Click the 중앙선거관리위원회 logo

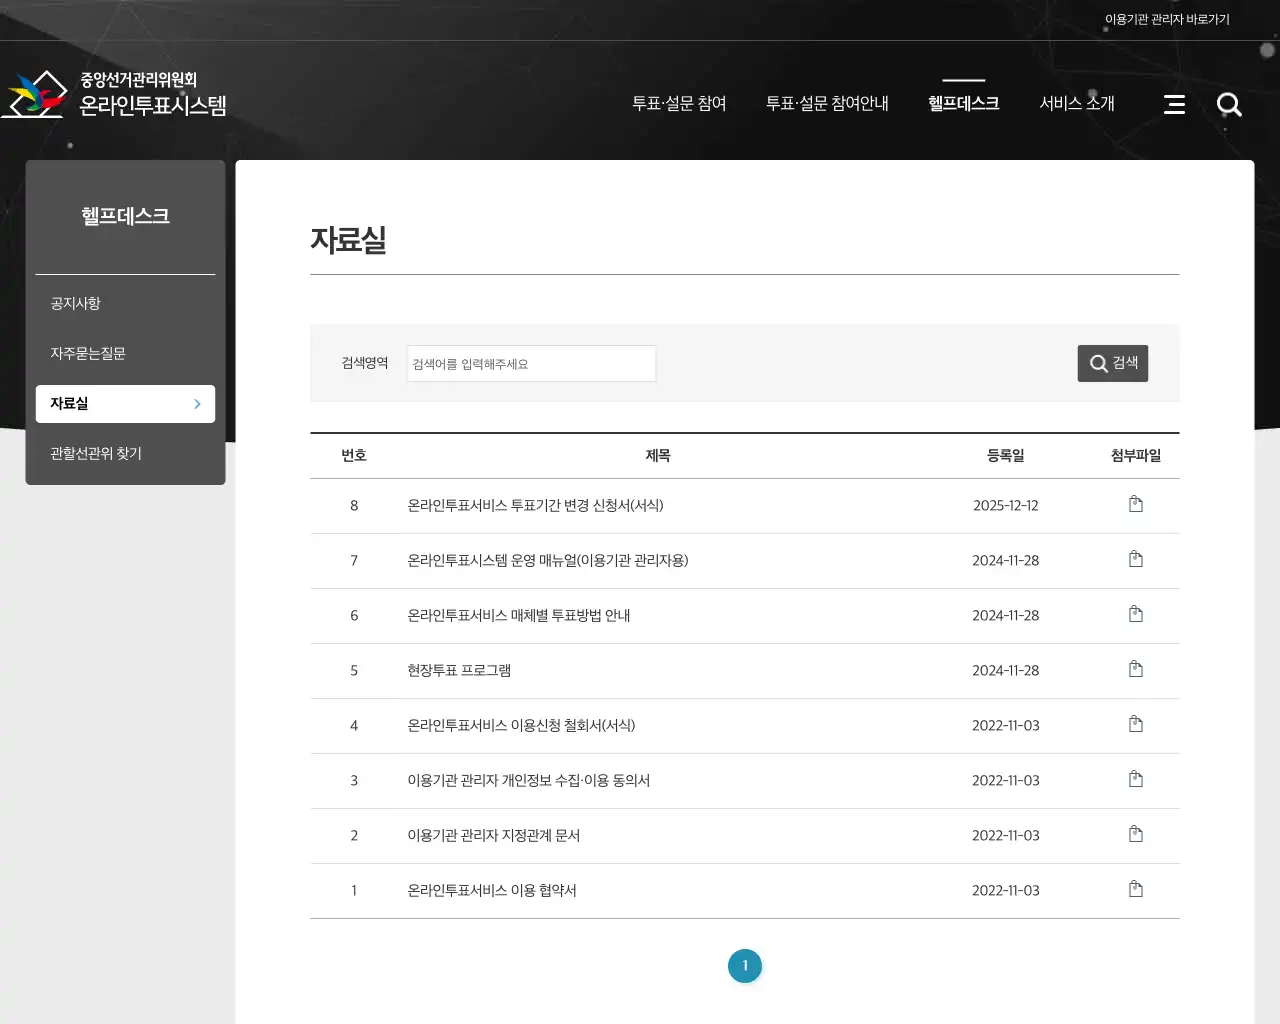pos(115,93)
